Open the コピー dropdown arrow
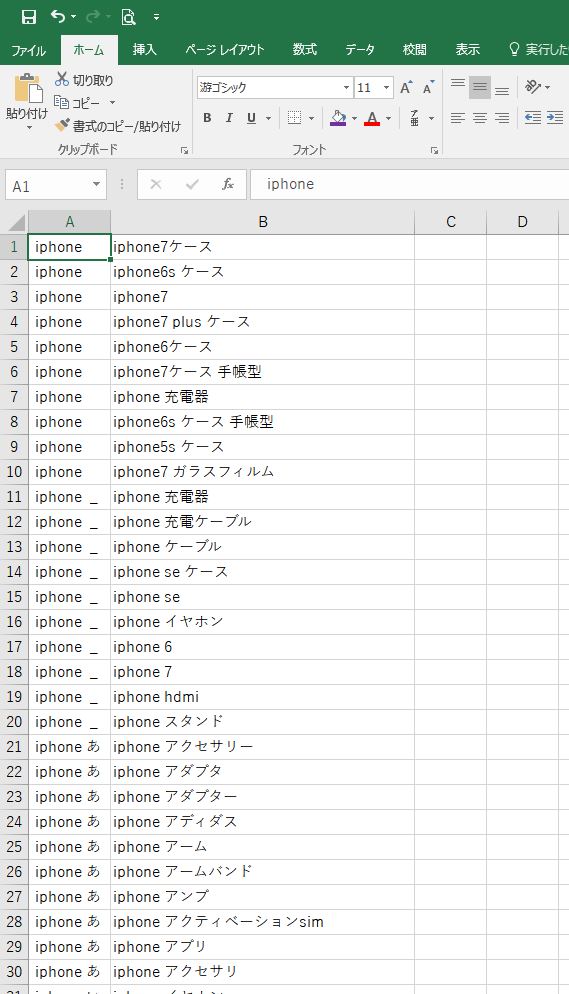Screen dimensions: 569x994 pyautogui.click(x=112, y=102)
